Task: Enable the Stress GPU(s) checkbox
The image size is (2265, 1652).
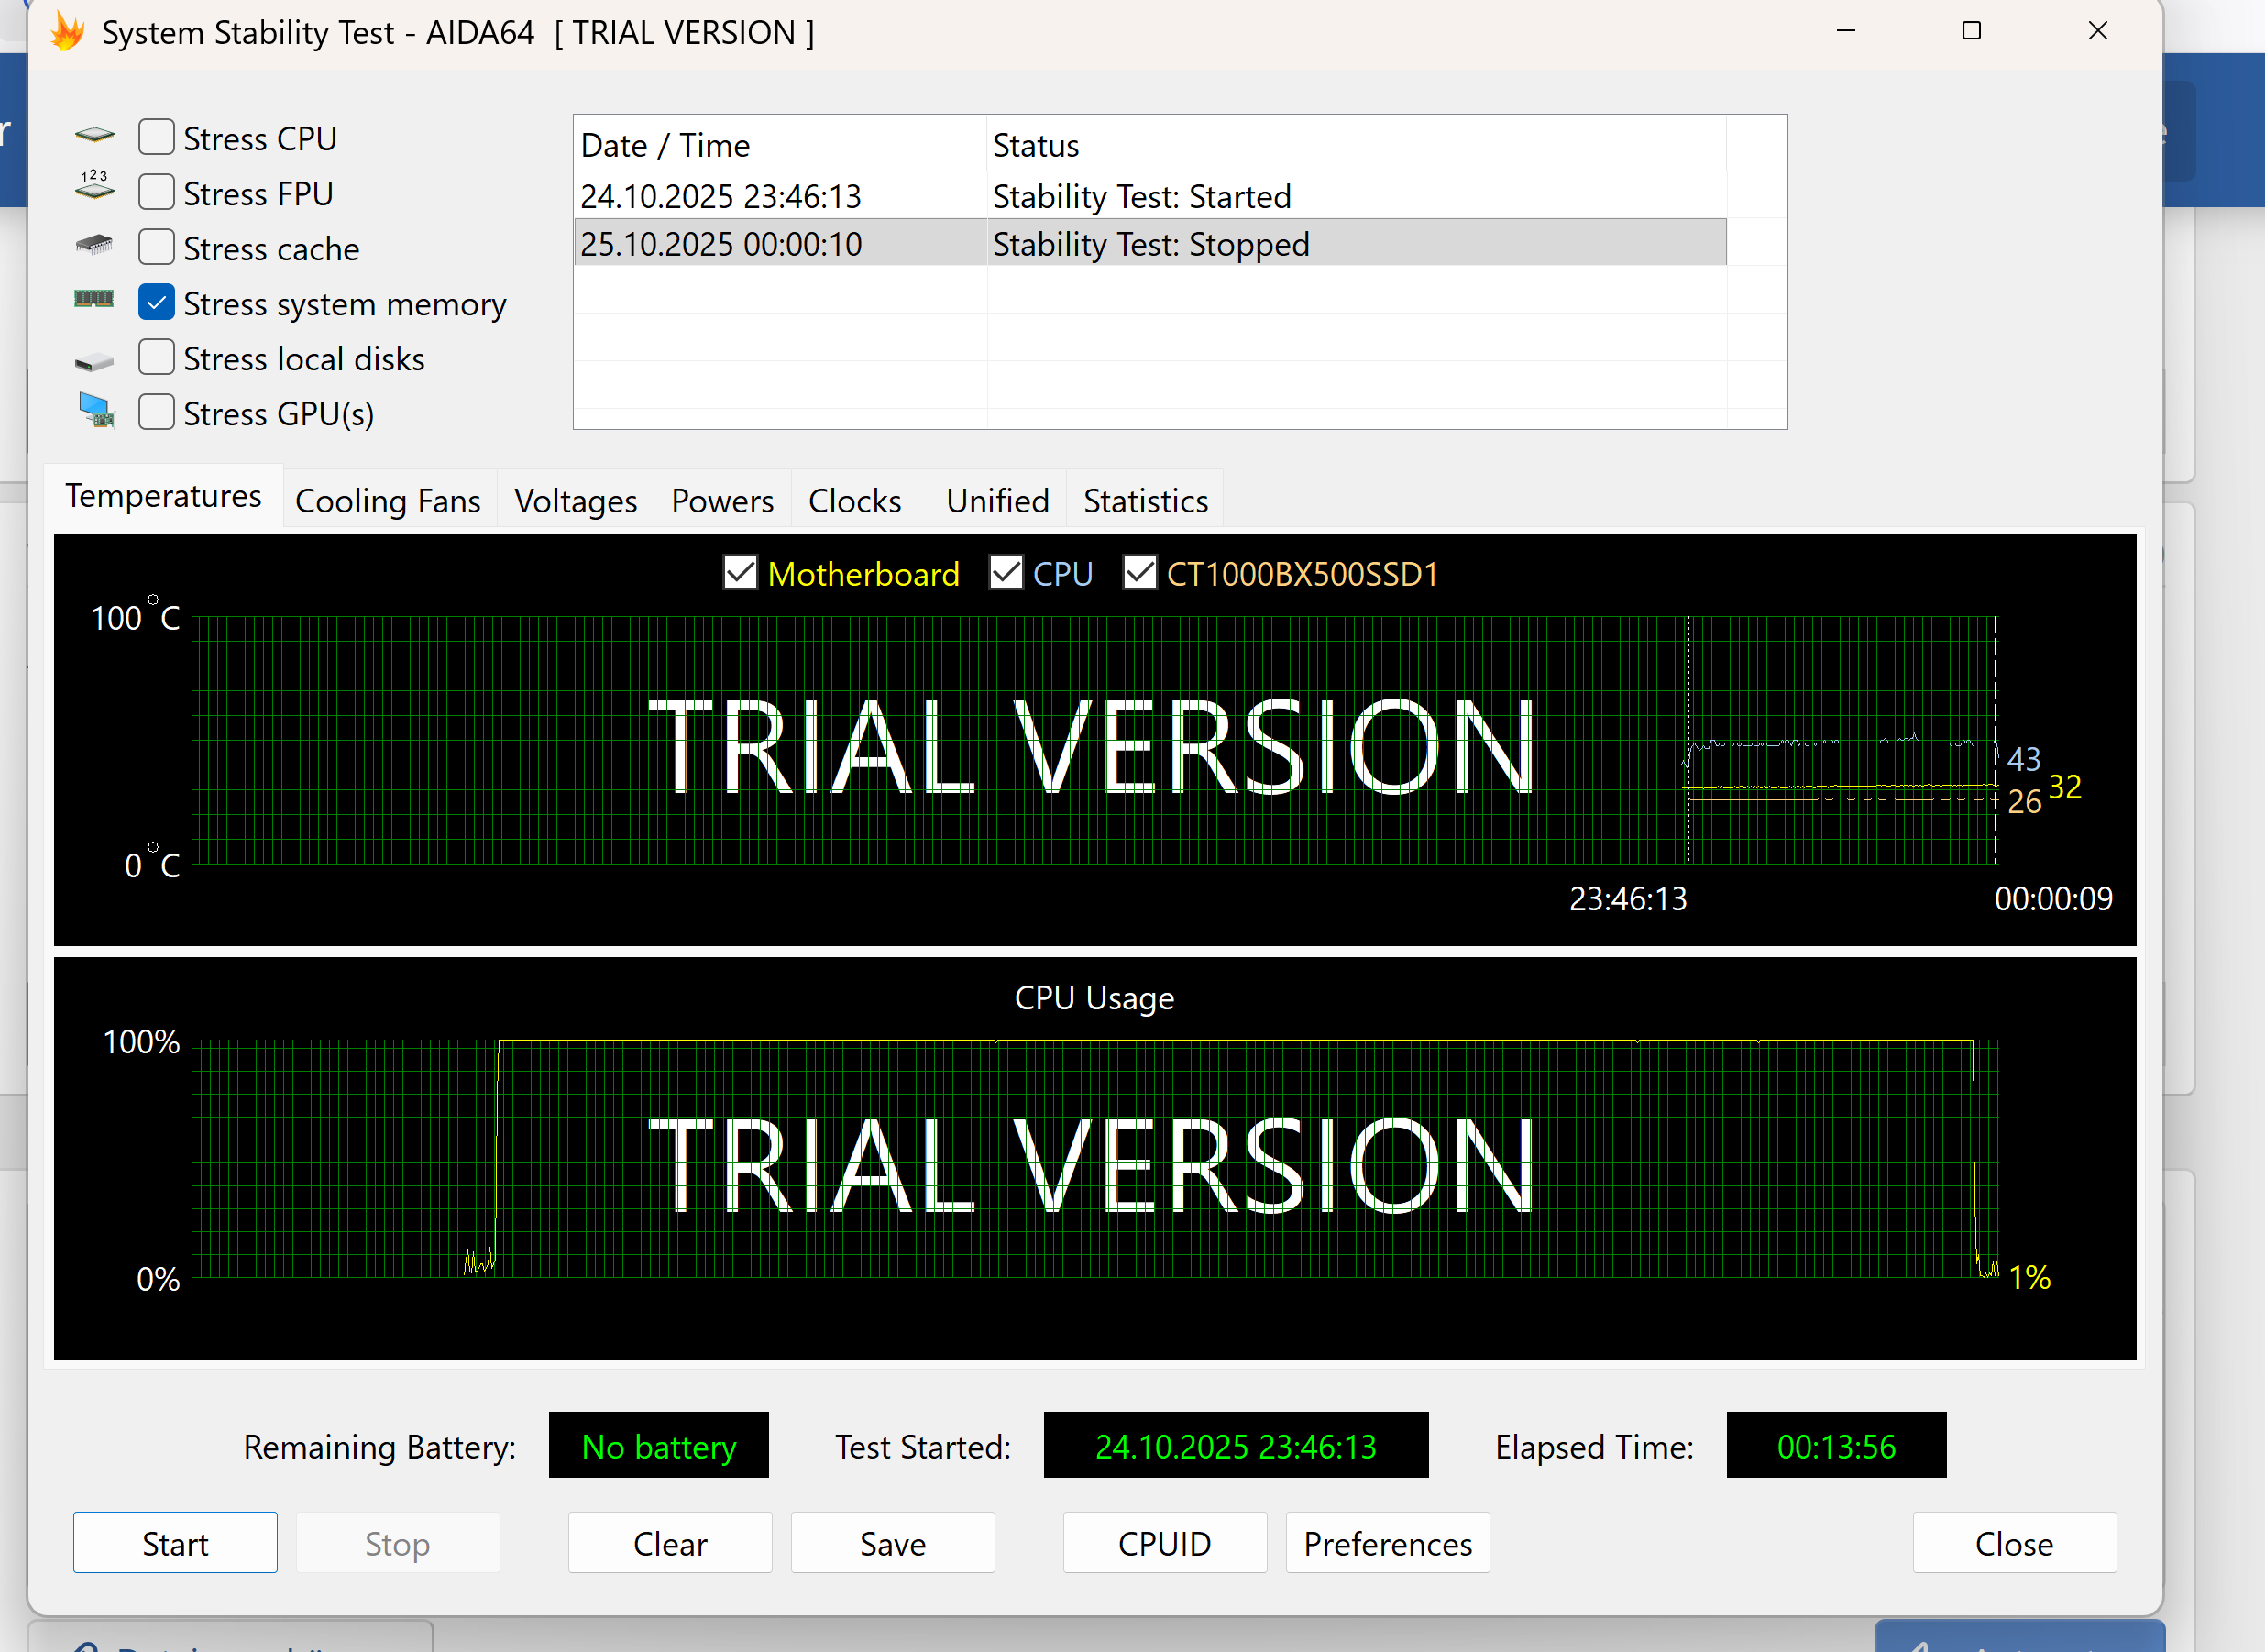Action: tap(157, 412)
